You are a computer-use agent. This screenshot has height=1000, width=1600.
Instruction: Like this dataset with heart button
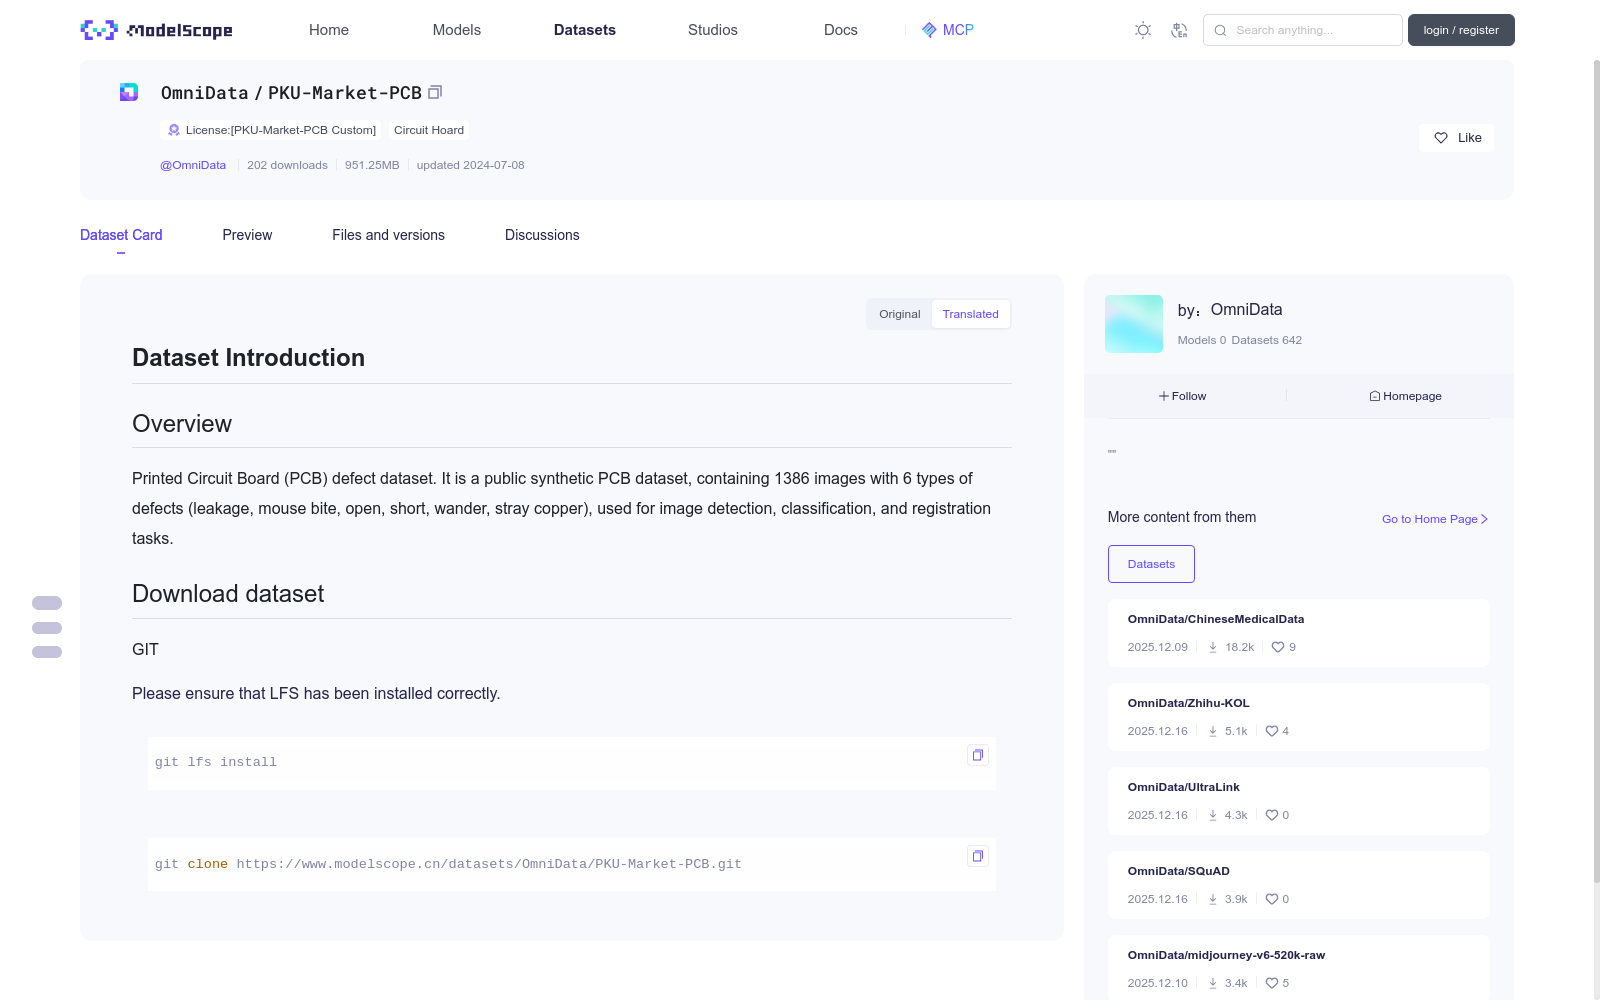1456,138
